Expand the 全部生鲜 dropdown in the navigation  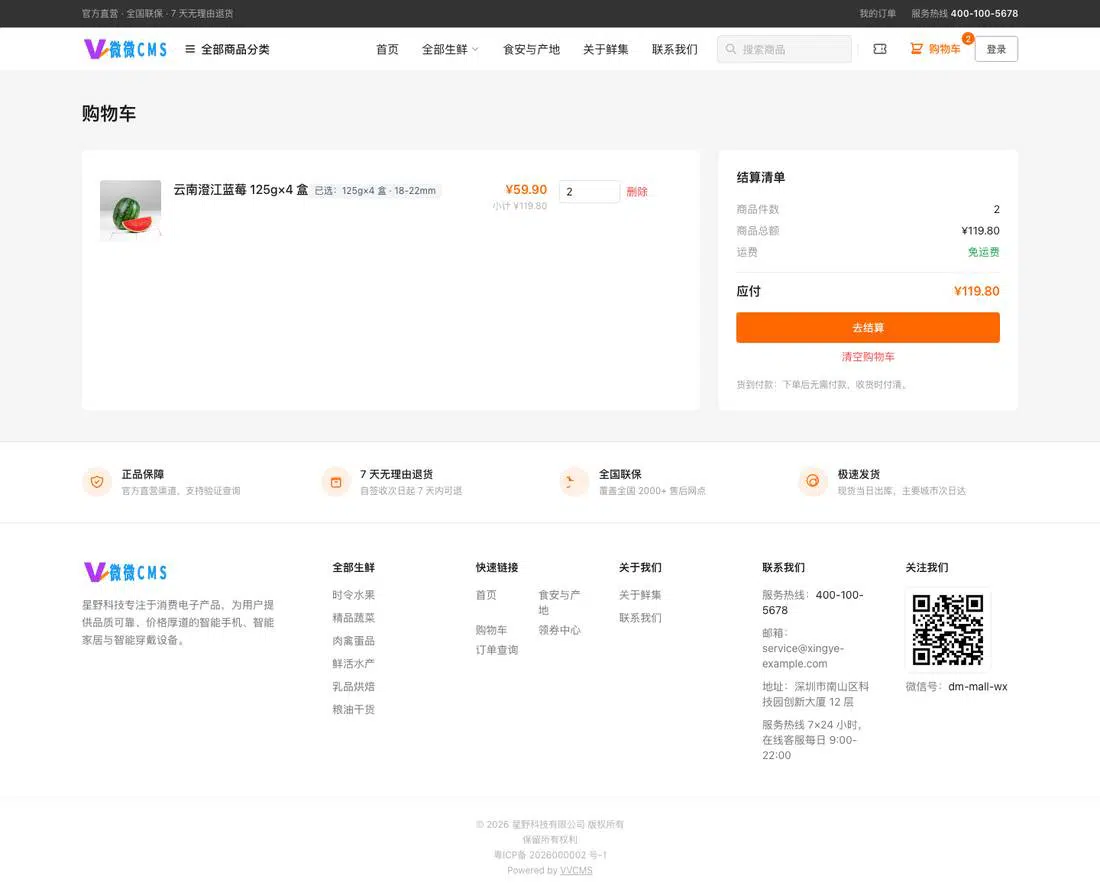[450, 49]
